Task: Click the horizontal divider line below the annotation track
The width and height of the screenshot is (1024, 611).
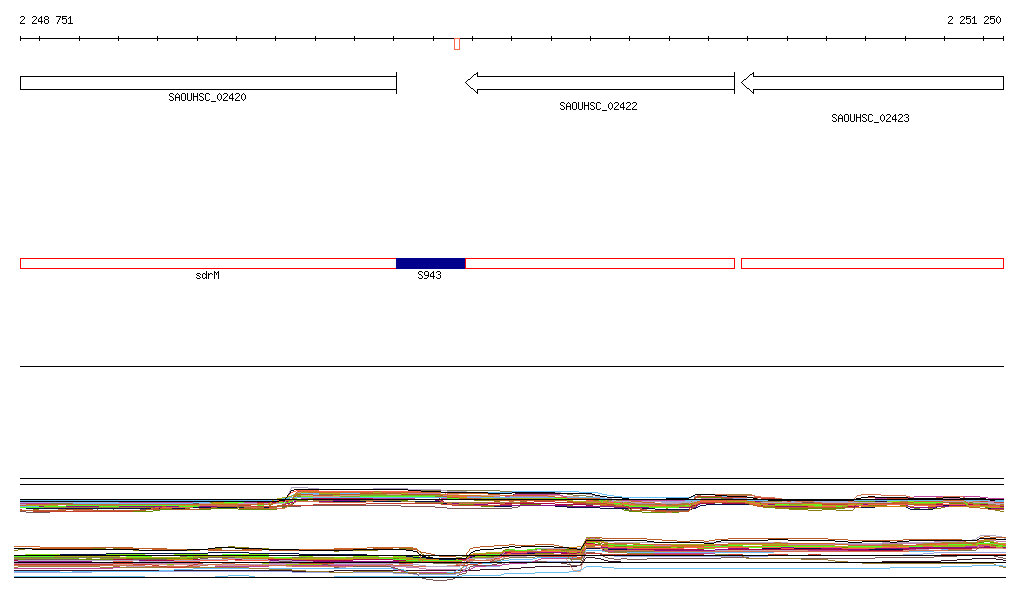Action: [x=512, y=367]
